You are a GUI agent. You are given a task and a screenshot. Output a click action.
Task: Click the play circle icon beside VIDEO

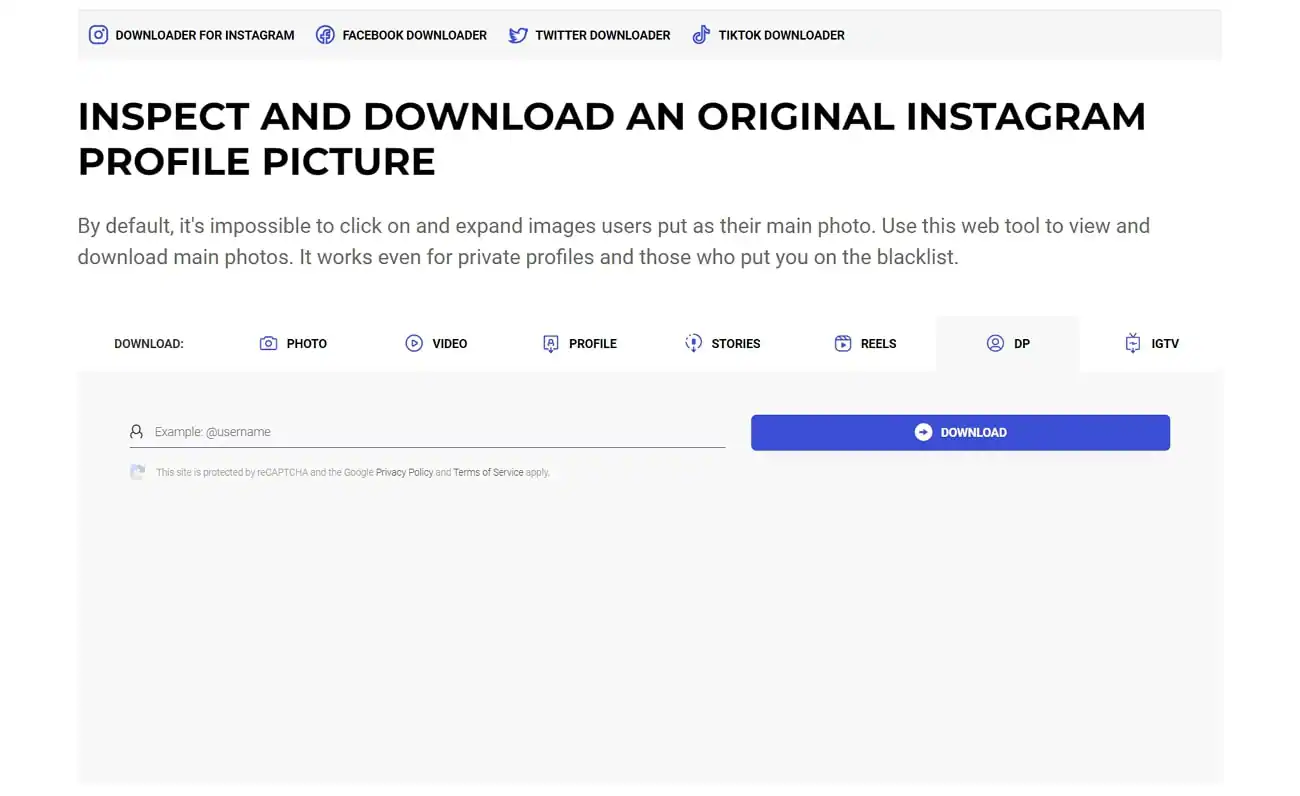click(414, 343)
